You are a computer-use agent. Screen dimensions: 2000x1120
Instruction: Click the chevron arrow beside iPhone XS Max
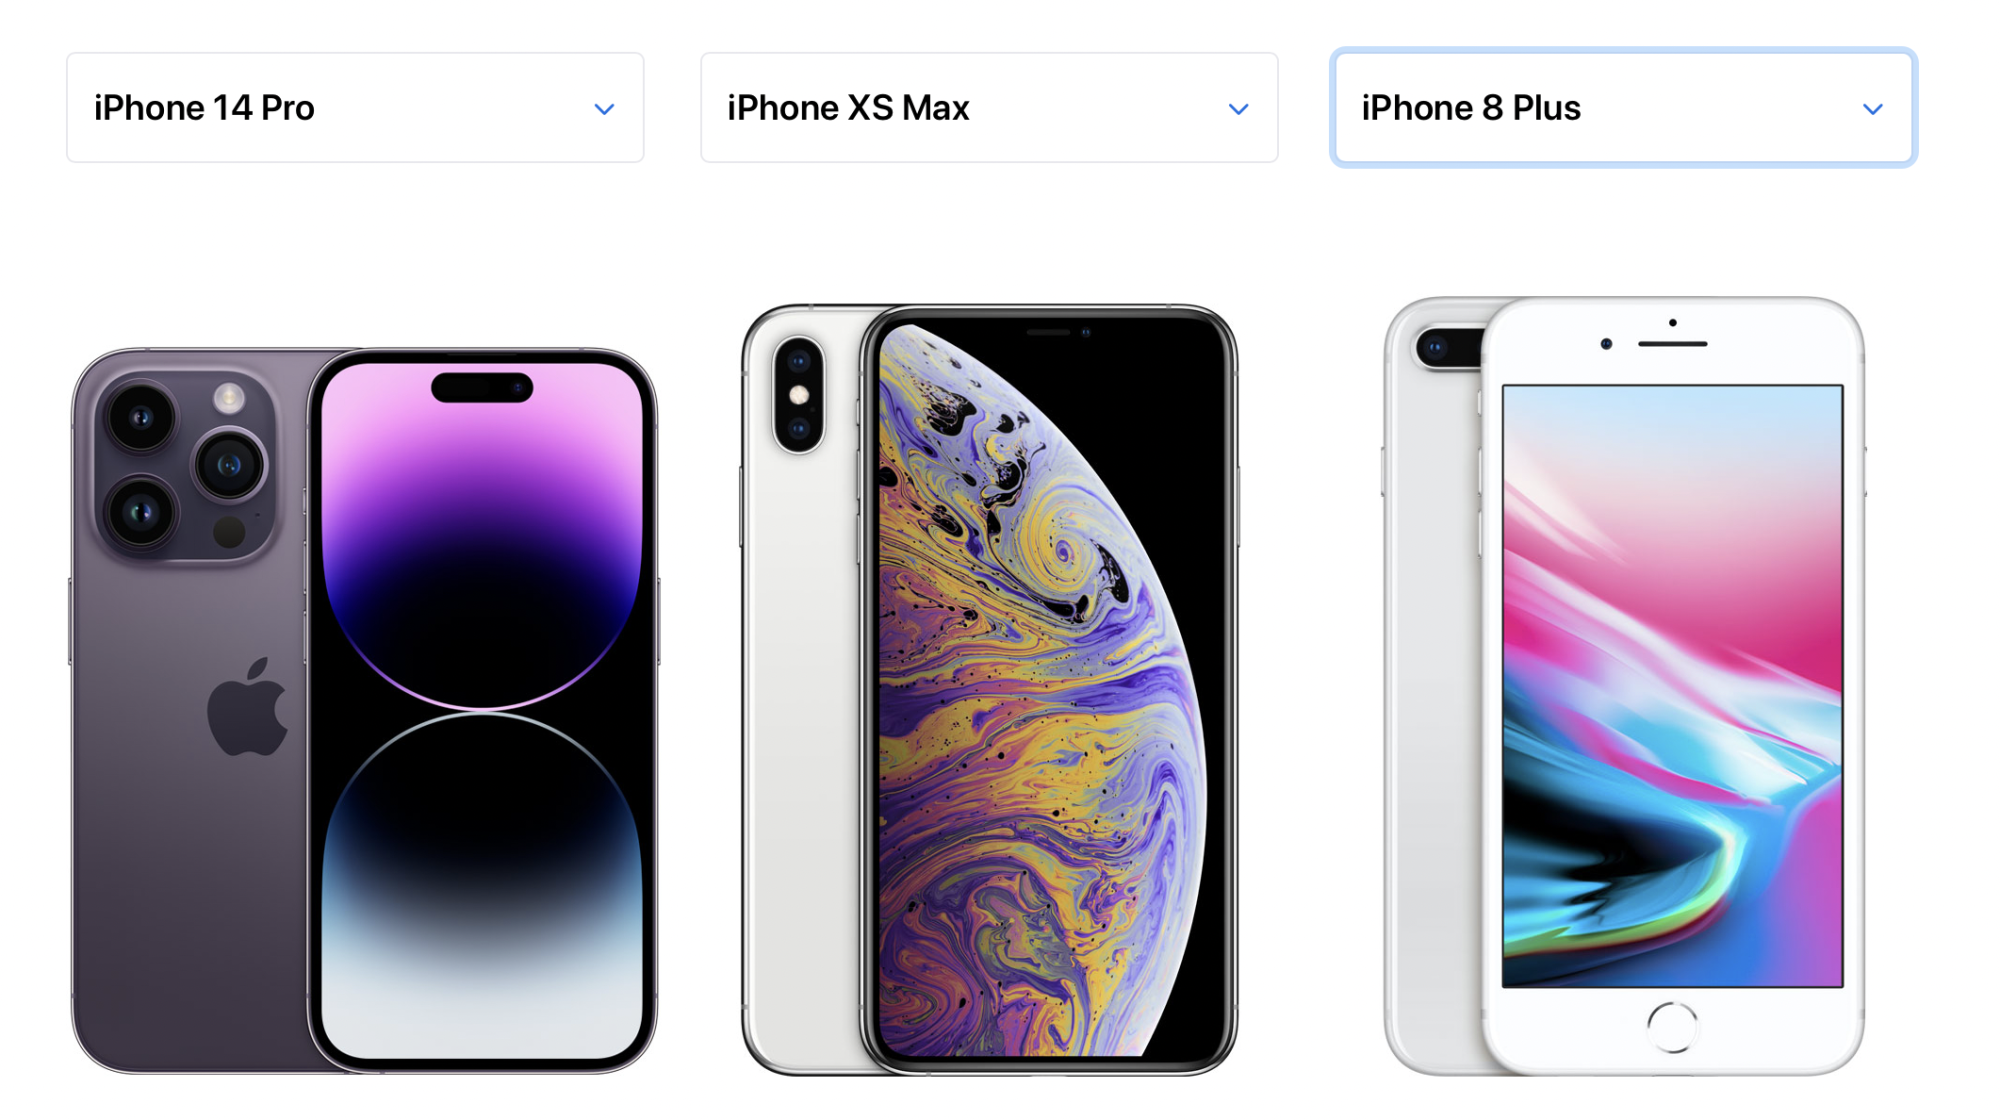coord(1238,109)
